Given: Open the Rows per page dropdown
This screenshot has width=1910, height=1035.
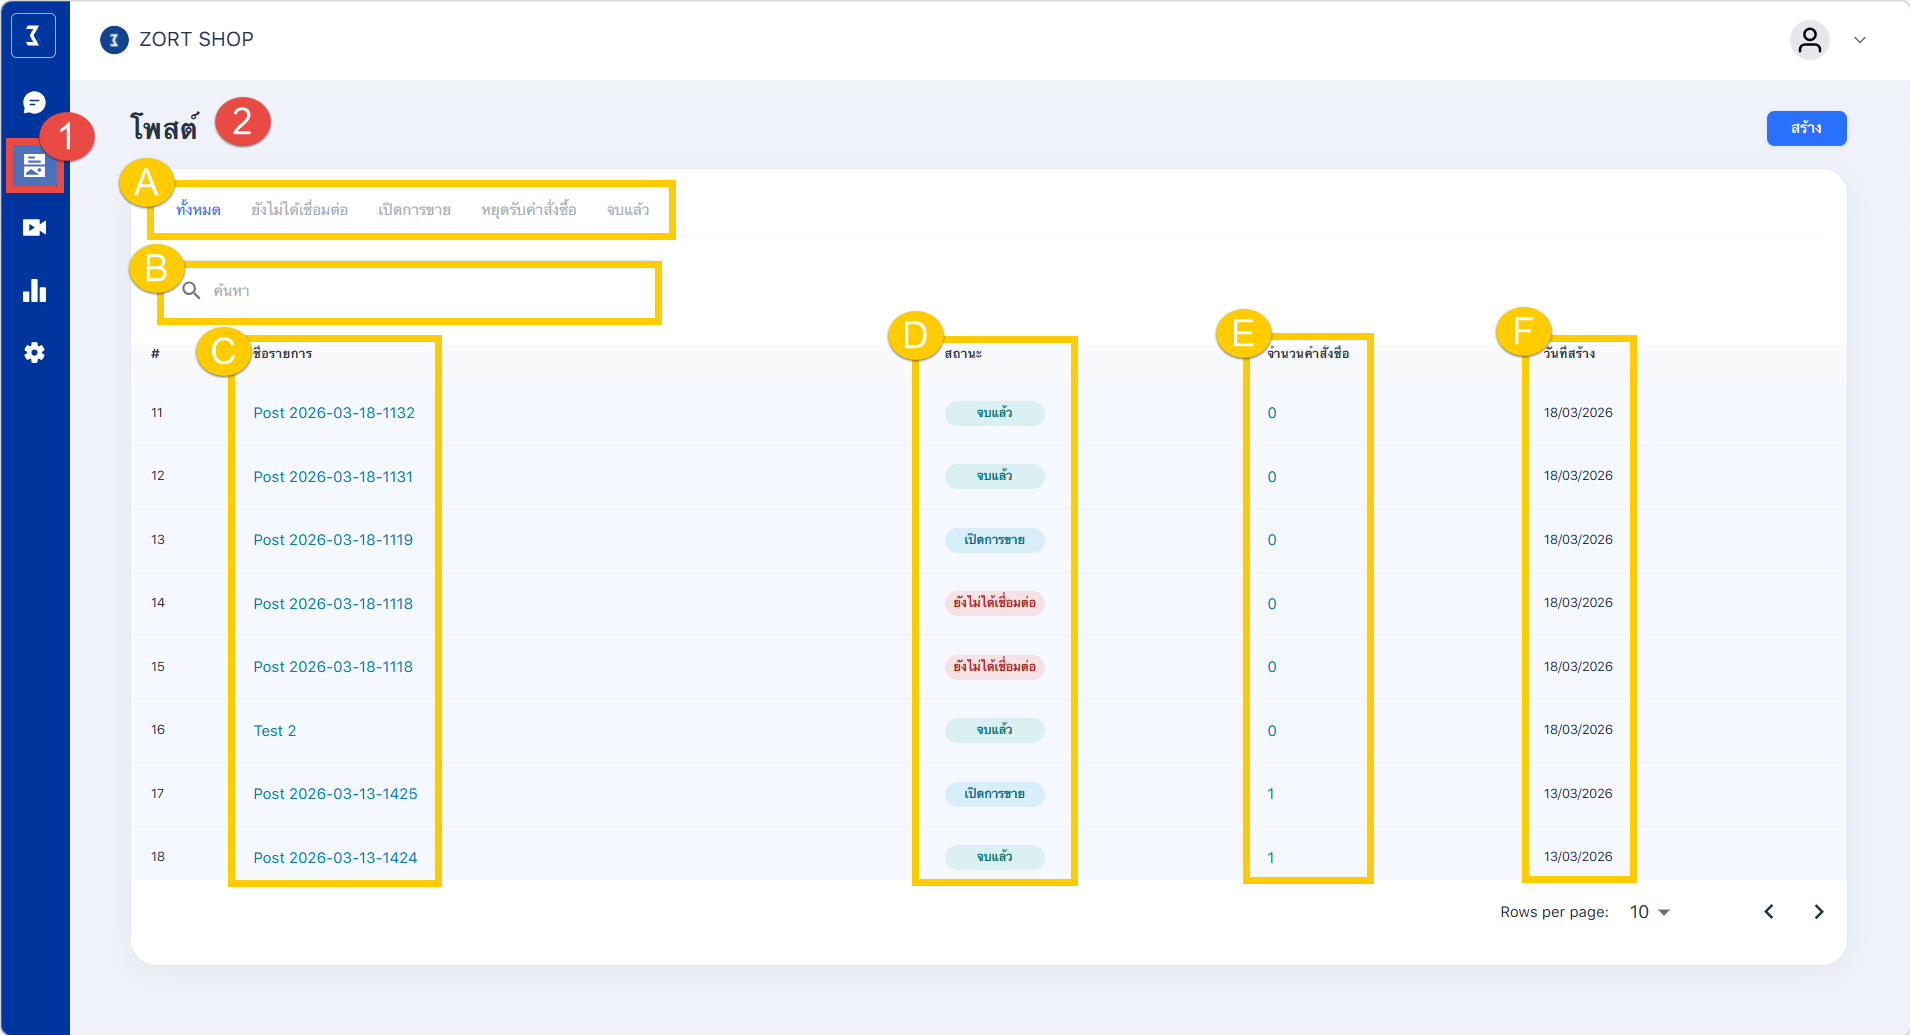Looking at the screenshot, I should [x=1650, y=912].
